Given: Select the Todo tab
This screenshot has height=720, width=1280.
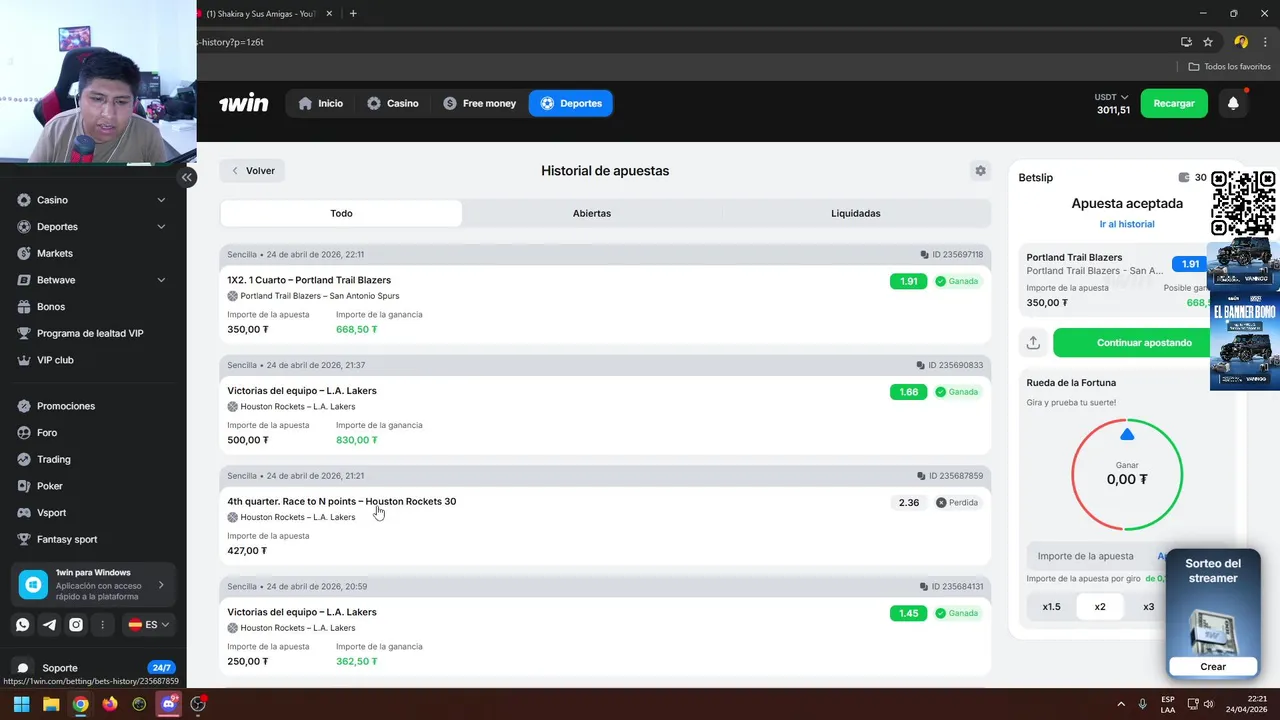Looking at the screenshot, I should pos(341,213).
